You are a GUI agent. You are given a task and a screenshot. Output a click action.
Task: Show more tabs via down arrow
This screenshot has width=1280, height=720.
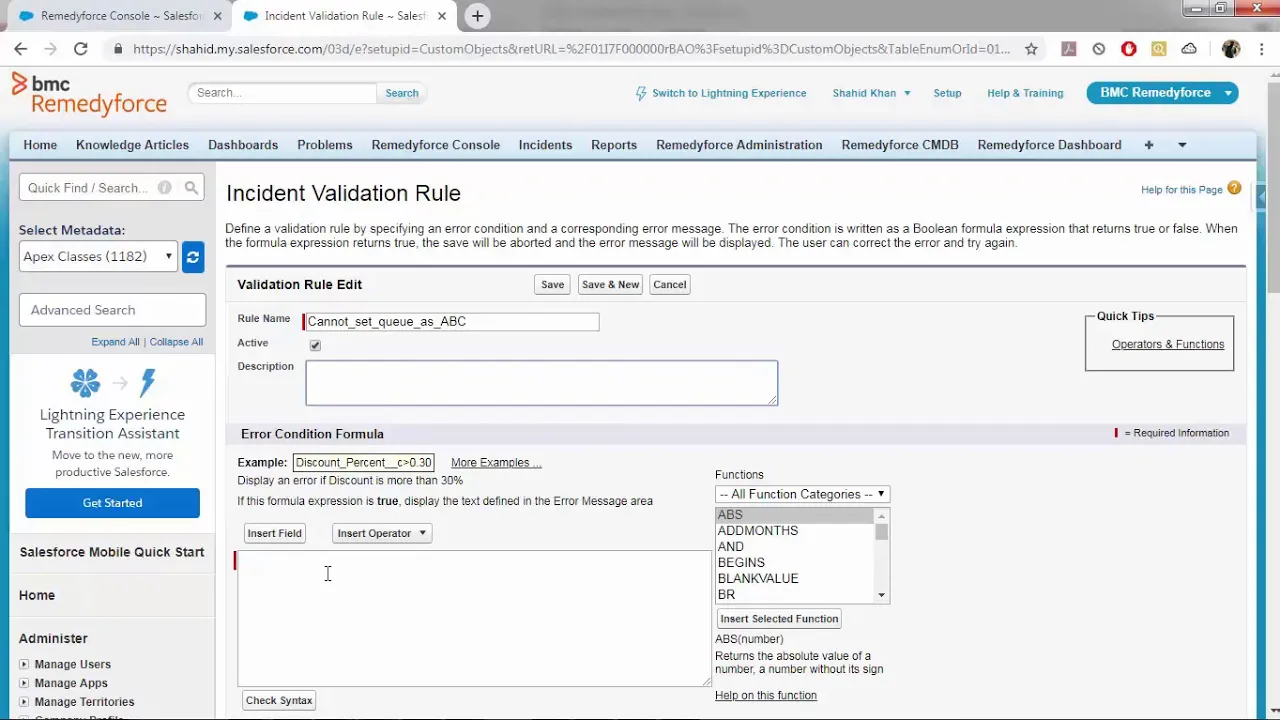point(1182,145)
